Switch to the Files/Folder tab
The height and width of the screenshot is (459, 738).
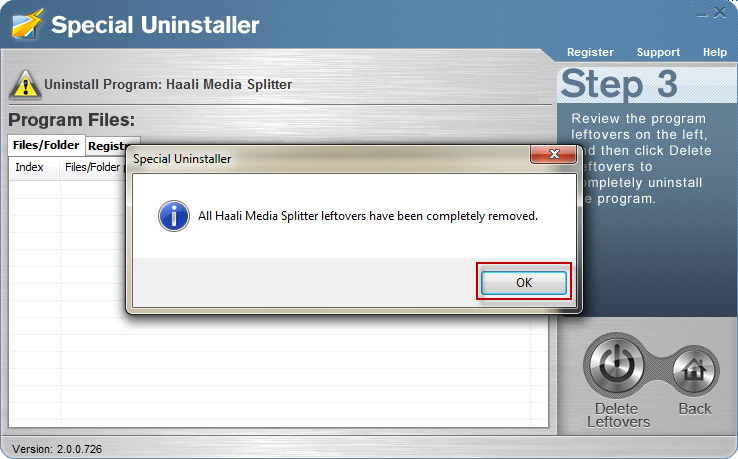46,145
